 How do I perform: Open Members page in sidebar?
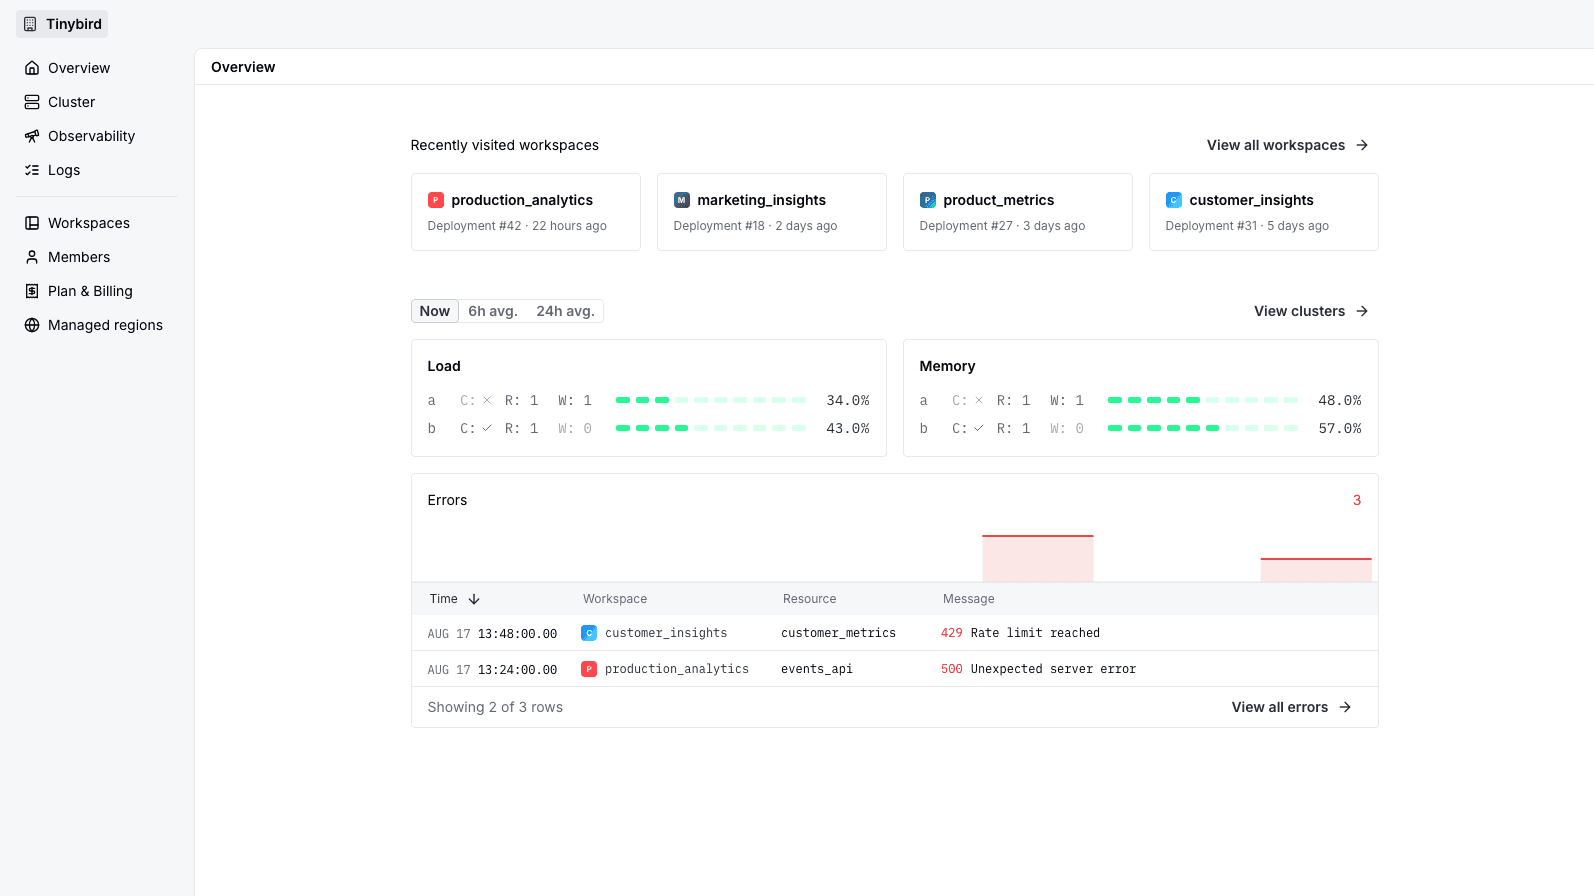pyautogui.click(x=97, y=257)
